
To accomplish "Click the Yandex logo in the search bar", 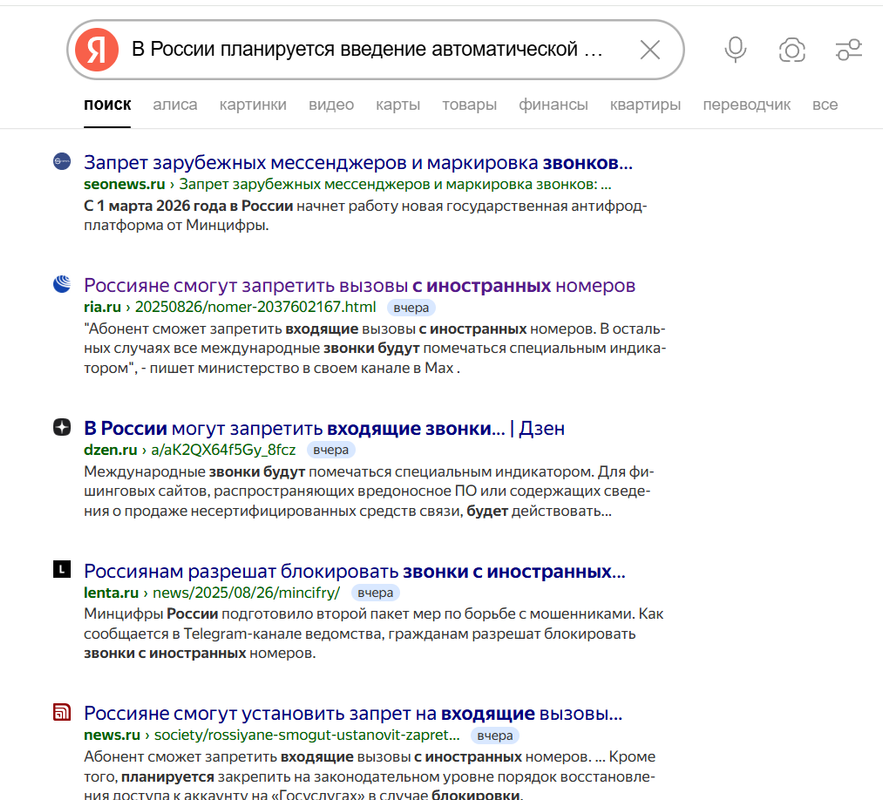I will coord(97,50).
